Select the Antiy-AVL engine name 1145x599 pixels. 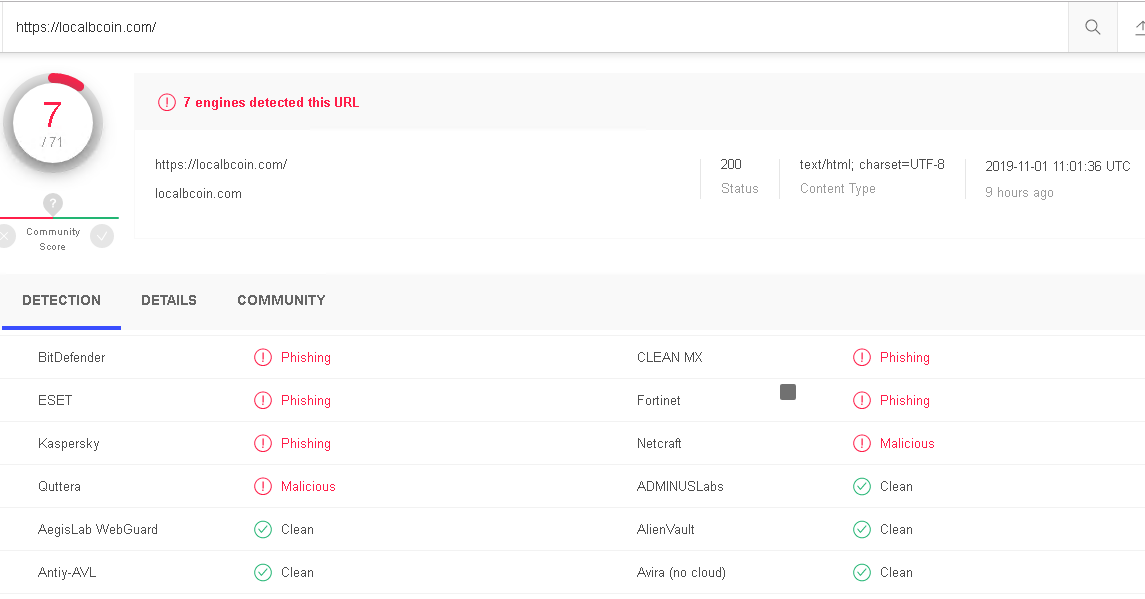pyautogui.click(x=67, y=573)
